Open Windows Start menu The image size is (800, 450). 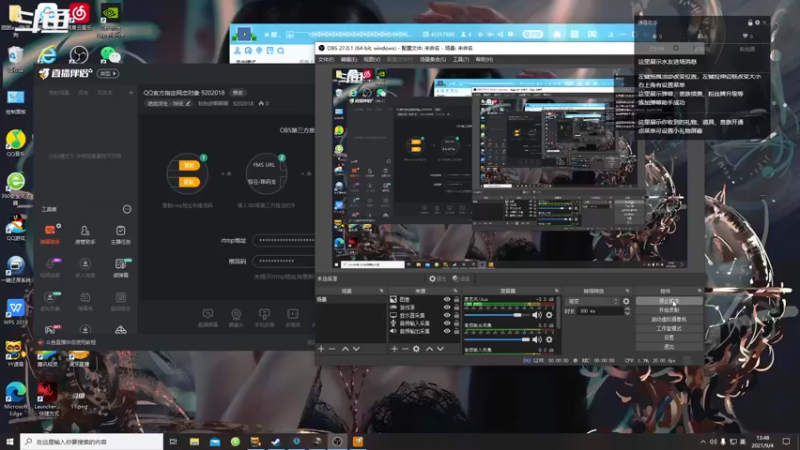(10, 442)
